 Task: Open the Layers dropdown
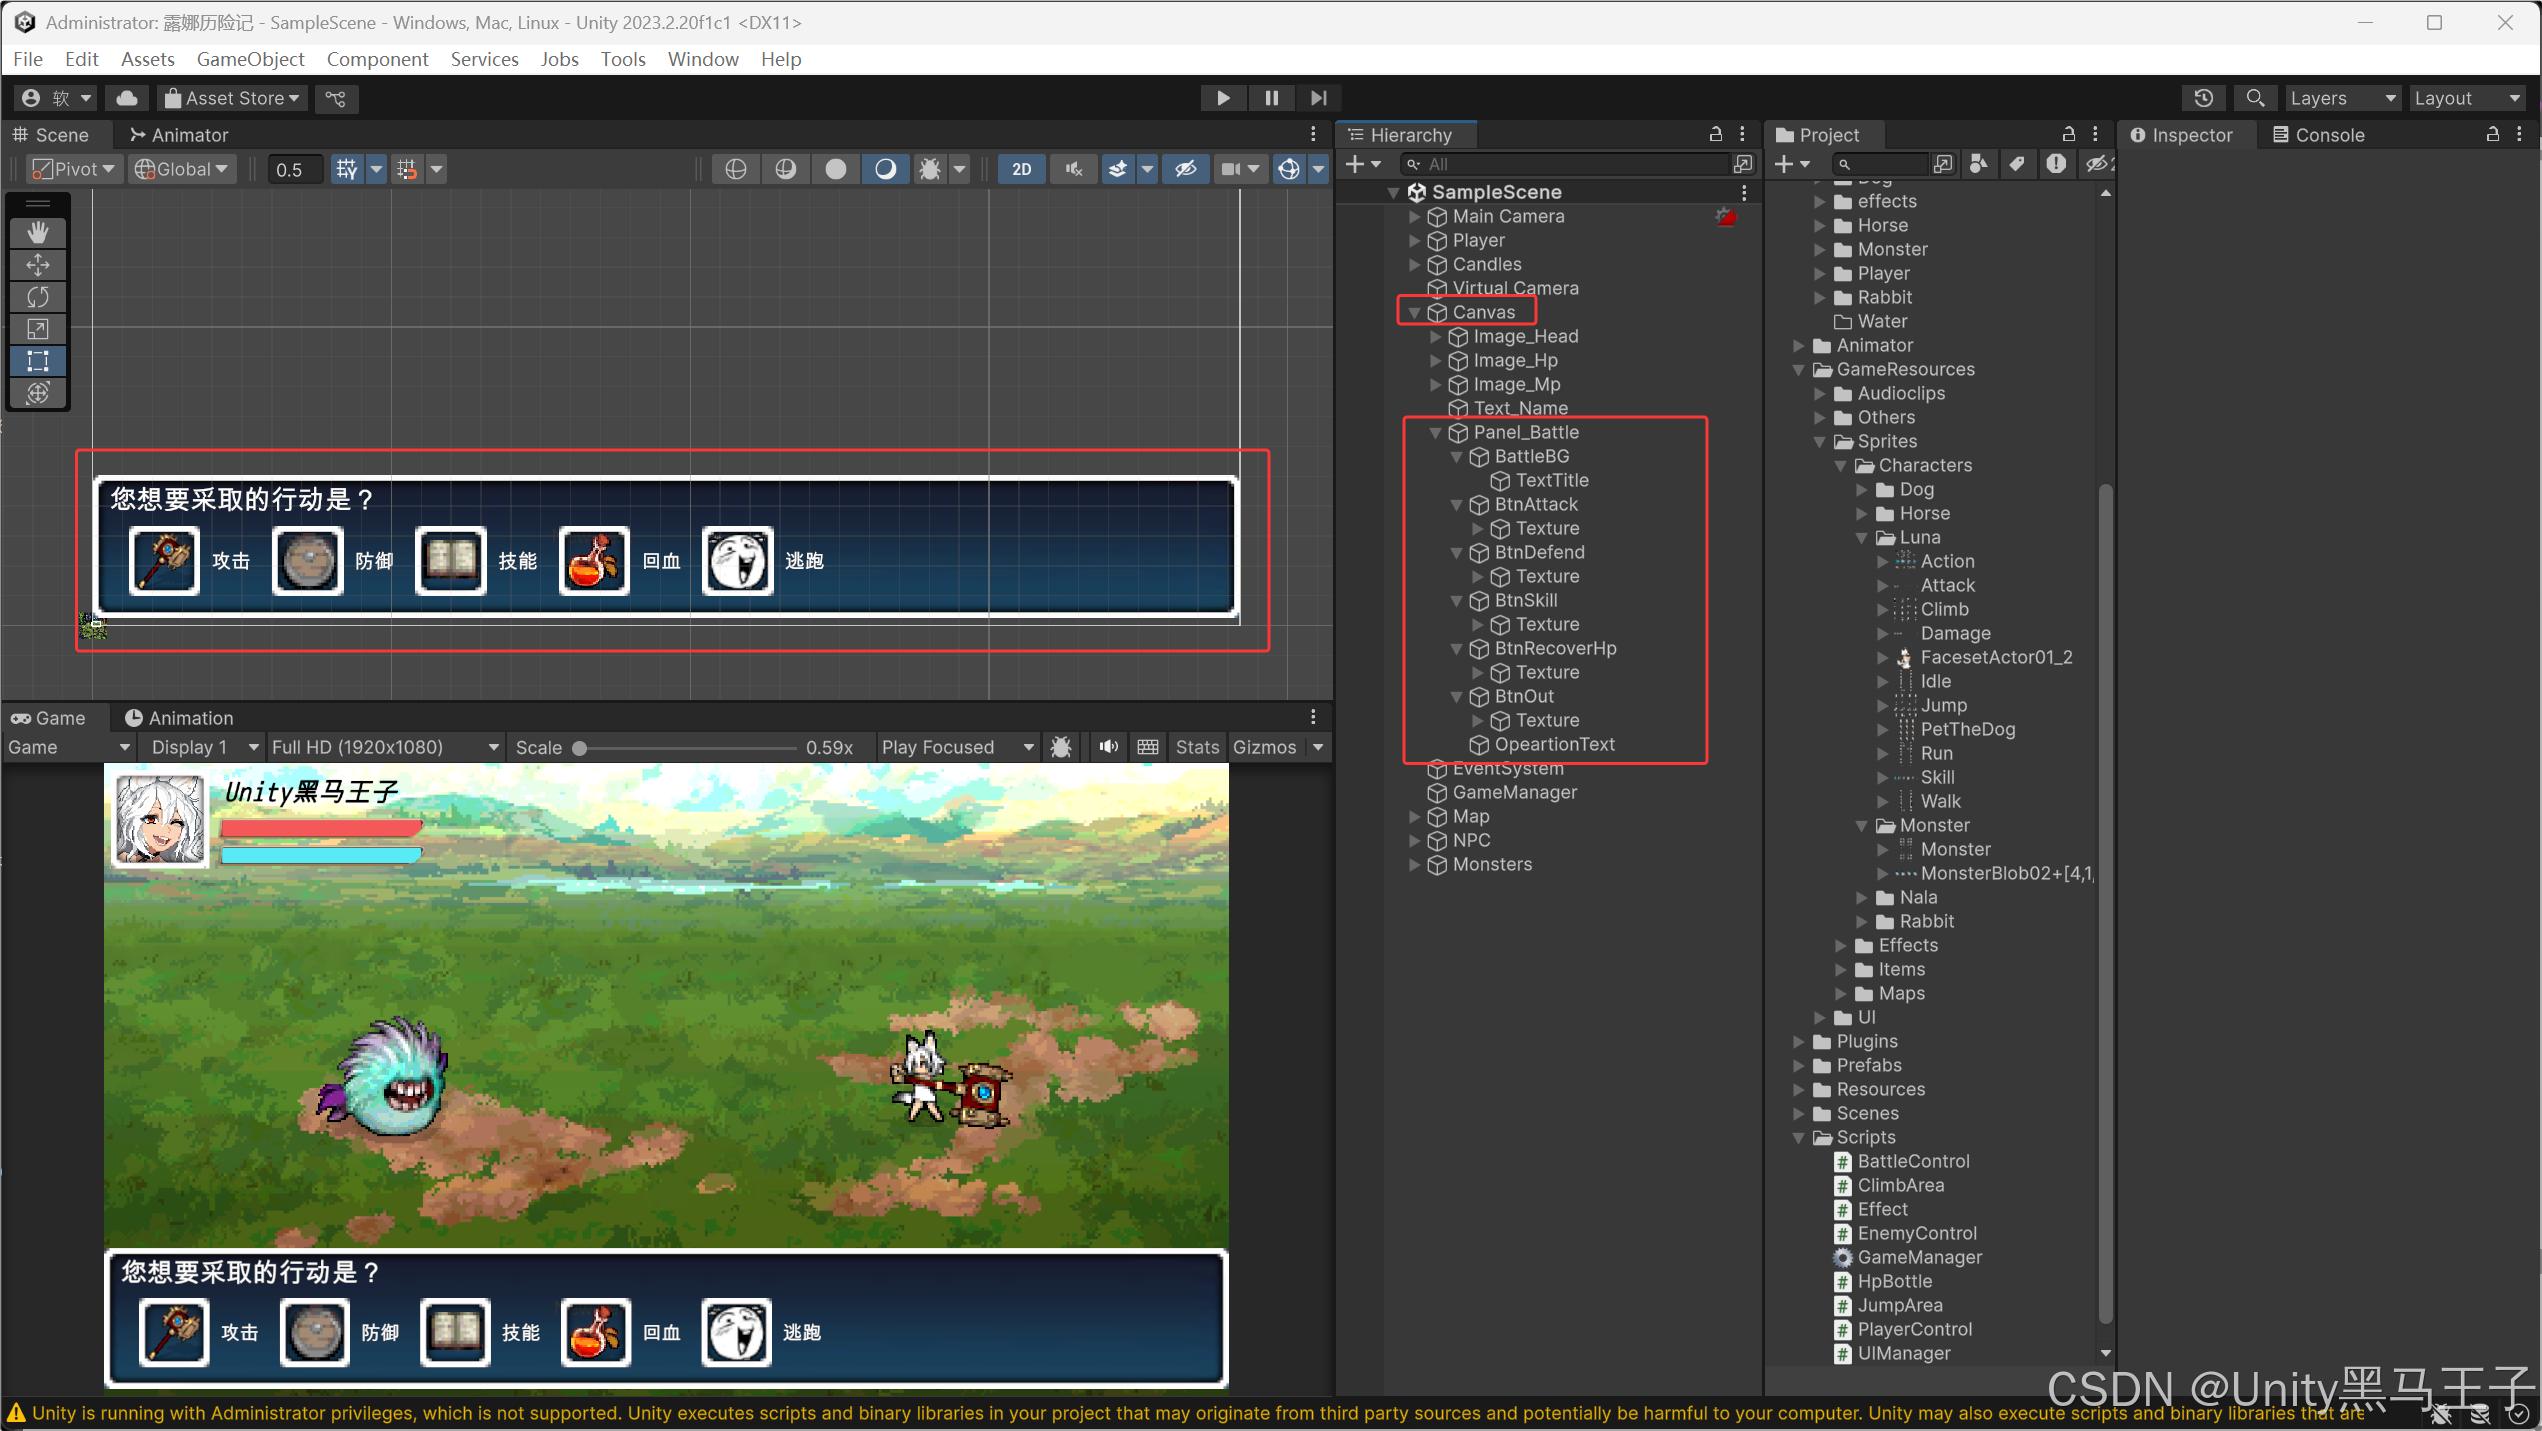(x=2341, y=98)
